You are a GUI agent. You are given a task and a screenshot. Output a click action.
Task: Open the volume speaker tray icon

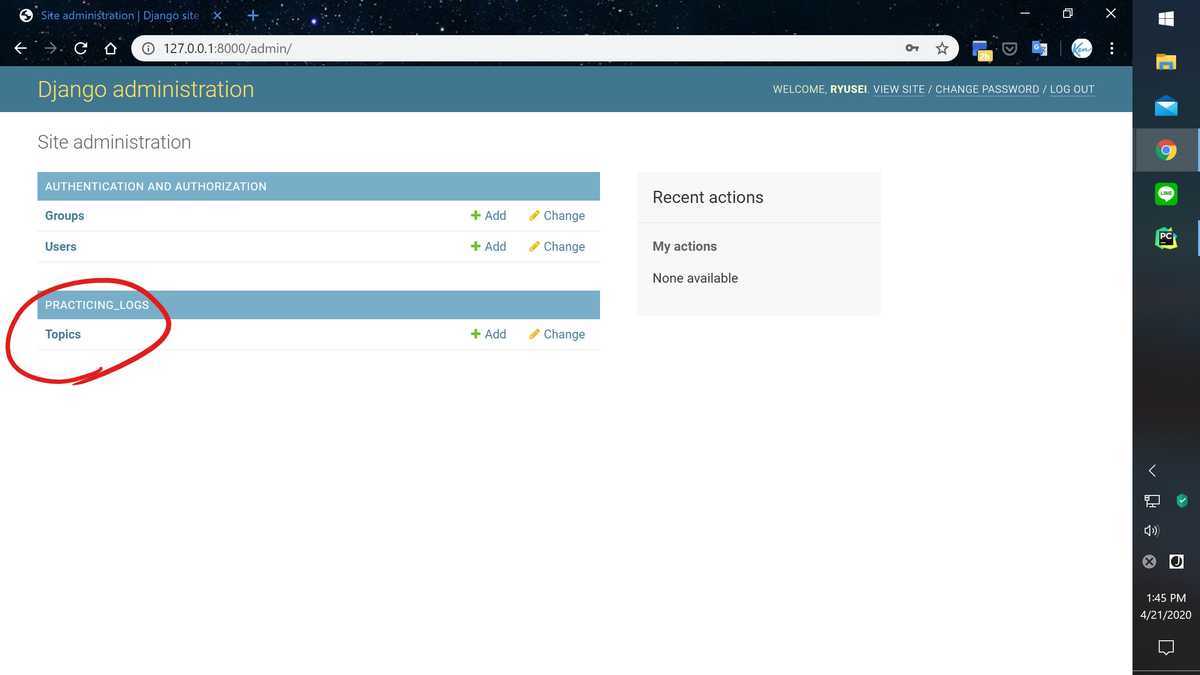click(x=1152, y=531)
